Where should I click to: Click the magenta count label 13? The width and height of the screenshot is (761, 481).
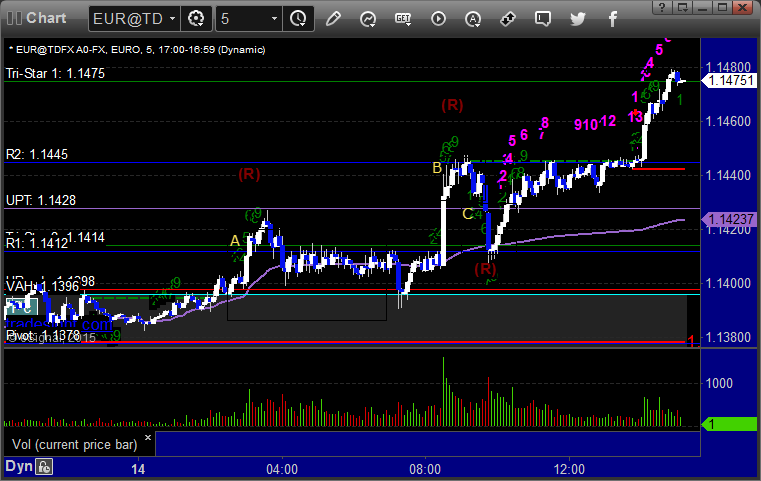[635, 116]
